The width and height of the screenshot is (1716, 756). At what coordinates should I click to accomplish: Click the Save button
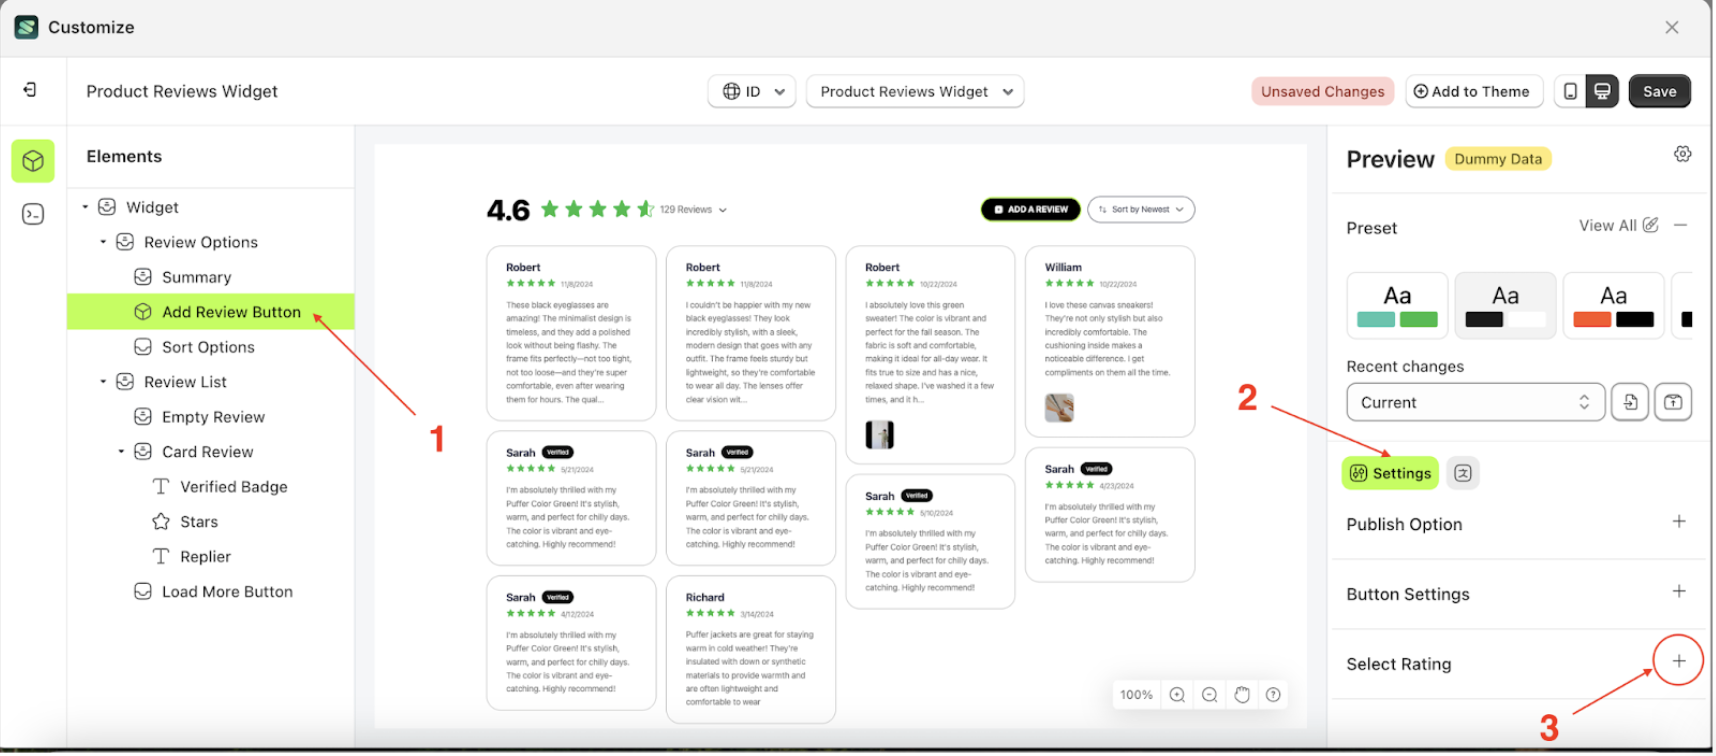pos(1660,91)
